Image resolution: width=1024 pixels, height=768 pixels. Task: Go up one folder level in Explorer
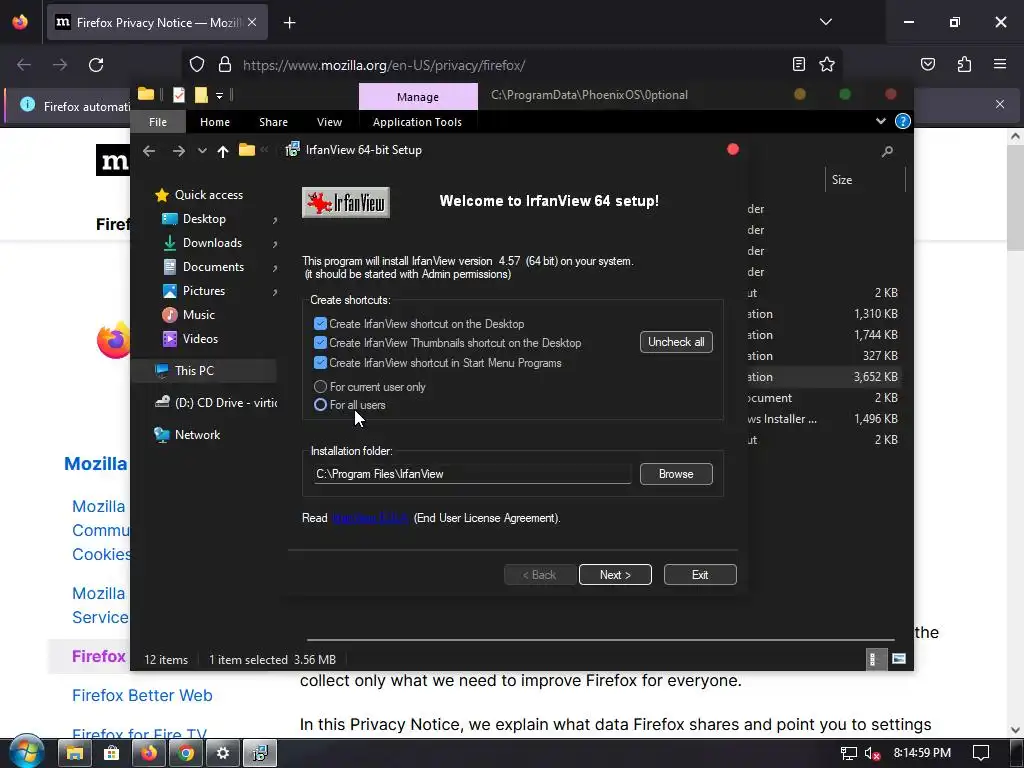[x=223, y=151]
